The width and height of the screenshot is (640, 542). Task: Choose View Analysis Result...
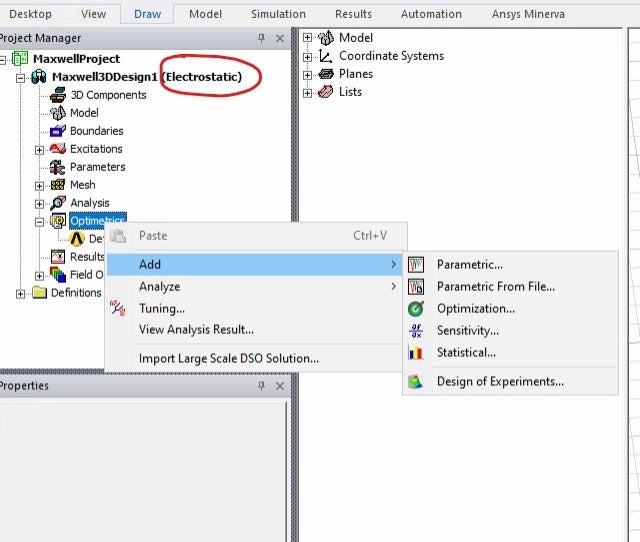254,329
